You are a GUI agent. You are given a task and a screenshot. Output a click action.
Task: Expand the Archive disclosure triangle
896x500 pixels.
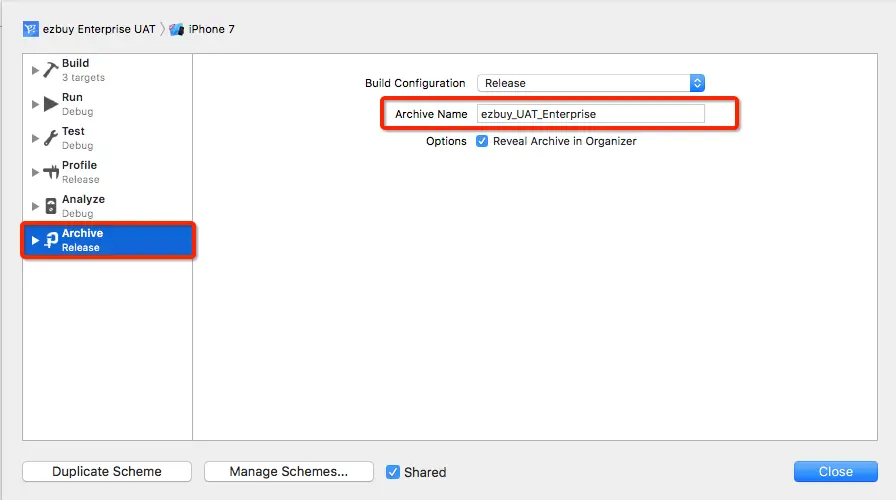(35, 241)
